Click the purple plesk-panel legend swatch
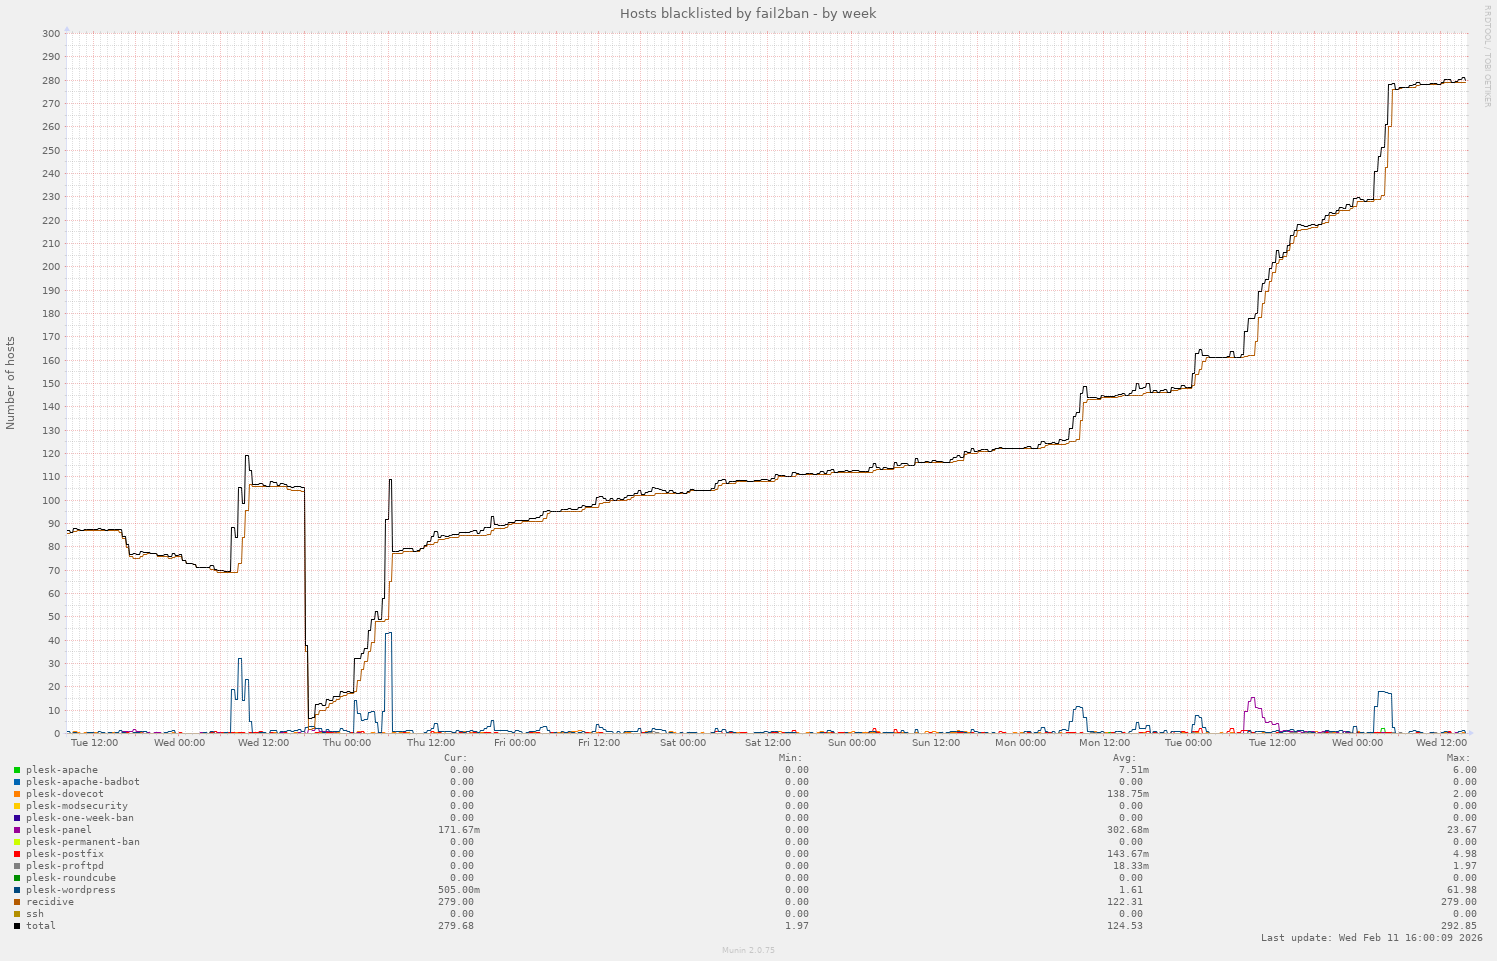The width and height of the screenshot is (1497, 961). point(17,830)
